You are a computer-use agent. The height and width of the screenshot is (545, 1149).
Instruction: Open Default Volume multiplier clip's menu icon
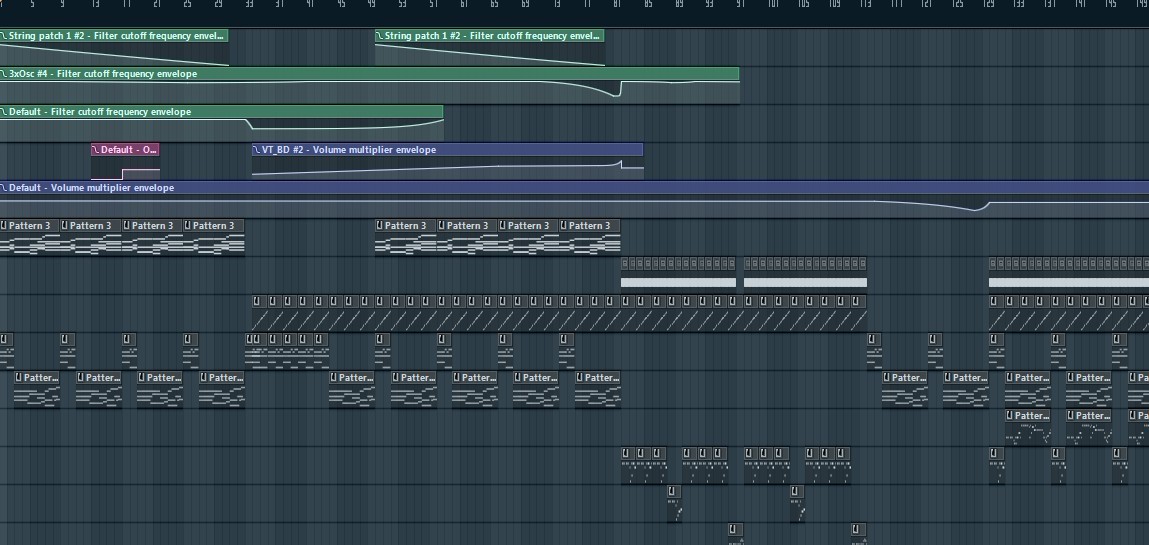[4, 188]
